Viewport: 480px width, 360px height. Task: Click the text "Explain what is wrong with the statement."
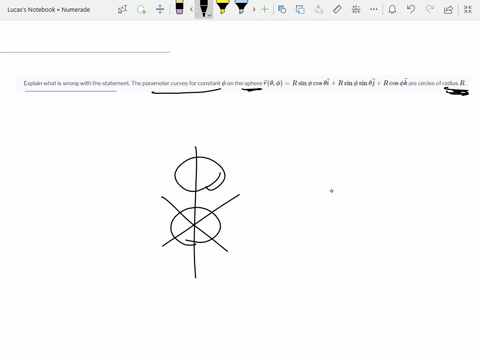click(77, 83)
